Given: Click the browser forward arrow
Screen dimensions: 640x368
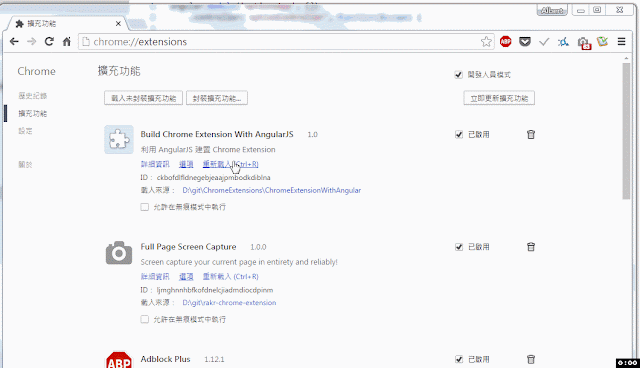Looking at the screenshot, I should point(31,42).
